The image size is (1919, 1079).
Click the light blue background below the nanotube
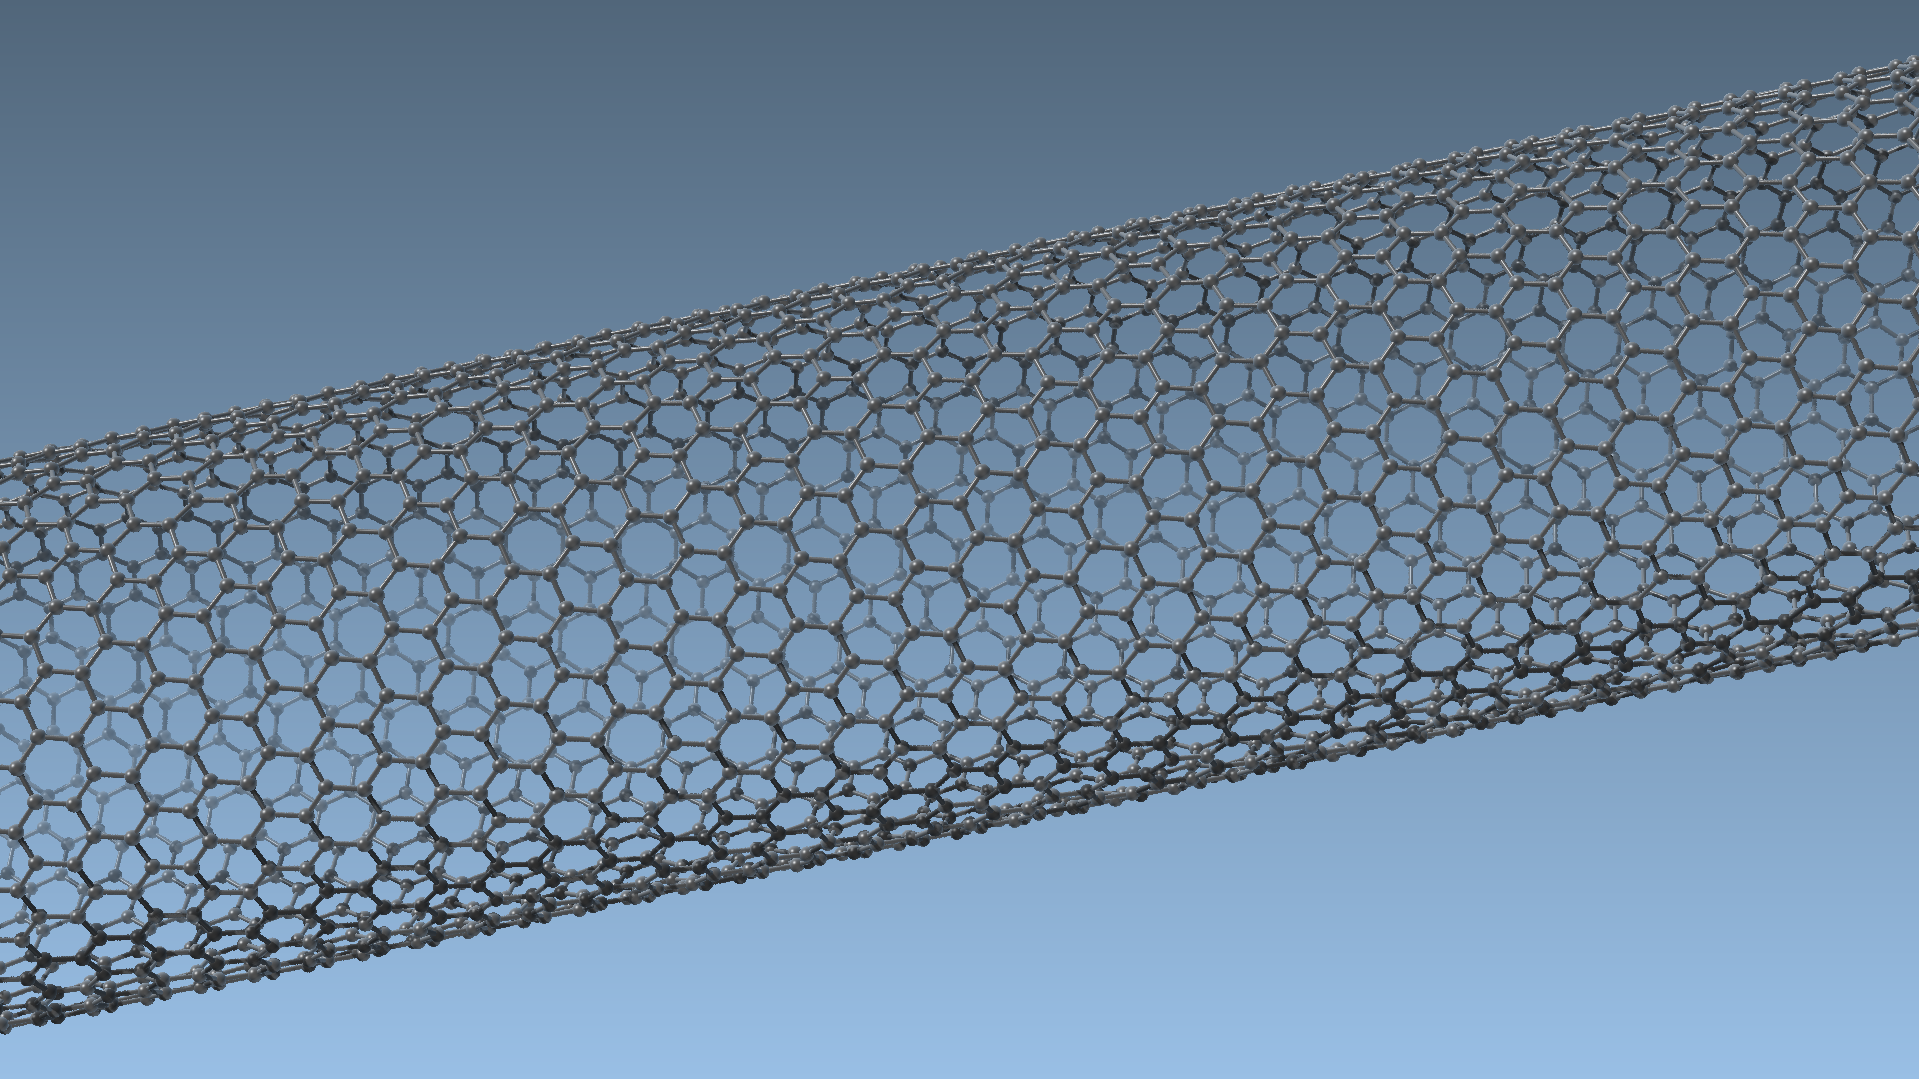tap(1300, 950)
